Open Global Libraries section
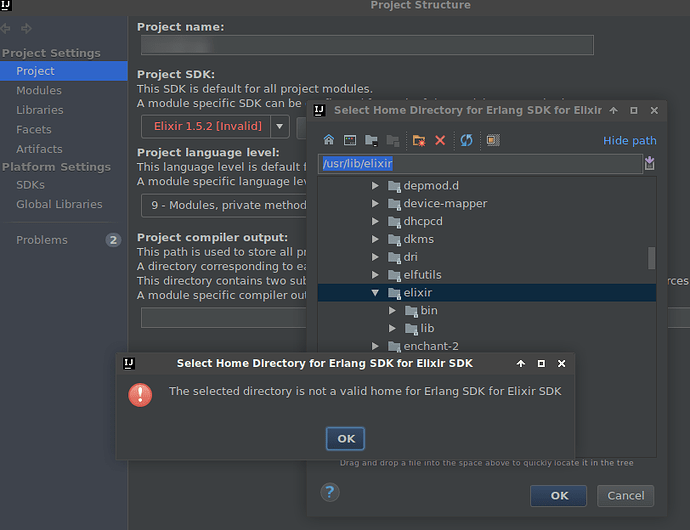 coord(59,204)
